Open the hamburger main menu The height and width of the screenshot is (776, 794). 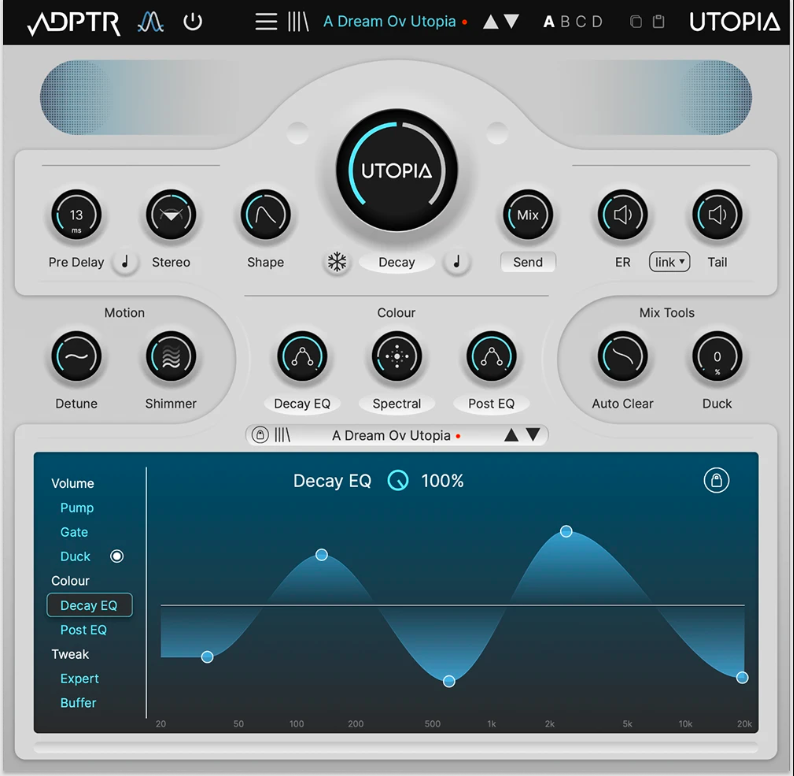click(x=266, y=22)
